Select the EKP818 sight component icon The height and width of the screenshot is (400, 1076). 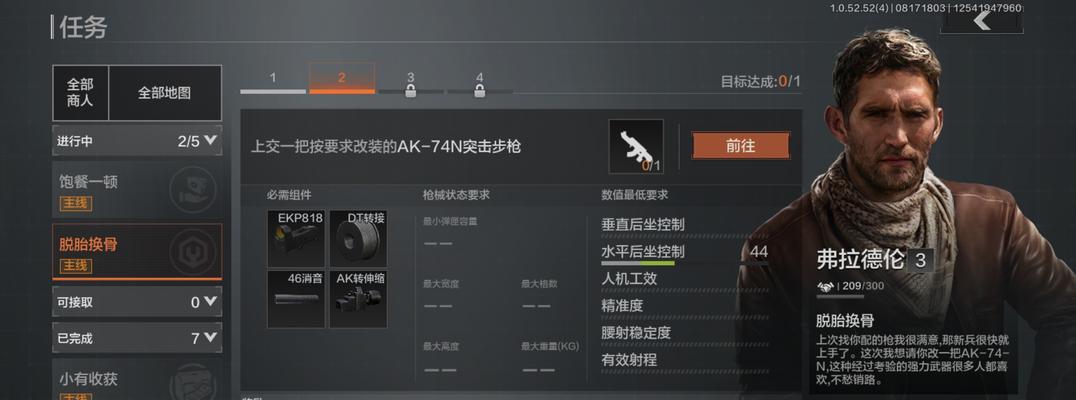[x=296, y=239]
